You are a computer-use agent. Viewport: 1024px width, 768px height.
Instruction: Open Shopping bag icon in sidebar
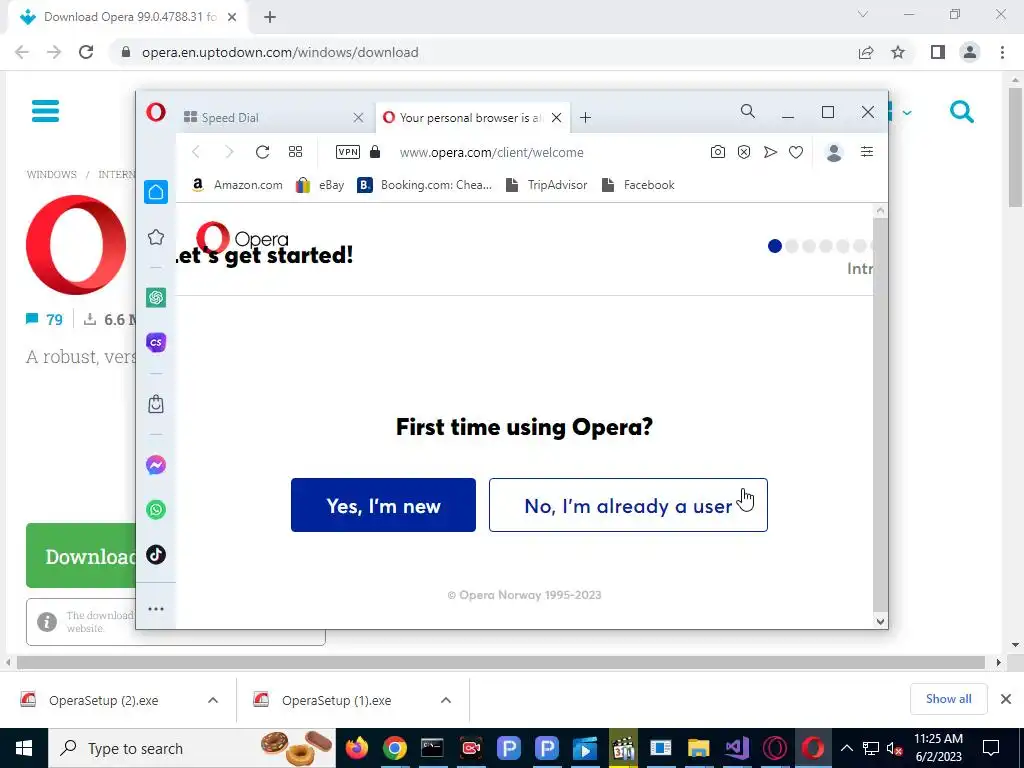coord(155,404)
